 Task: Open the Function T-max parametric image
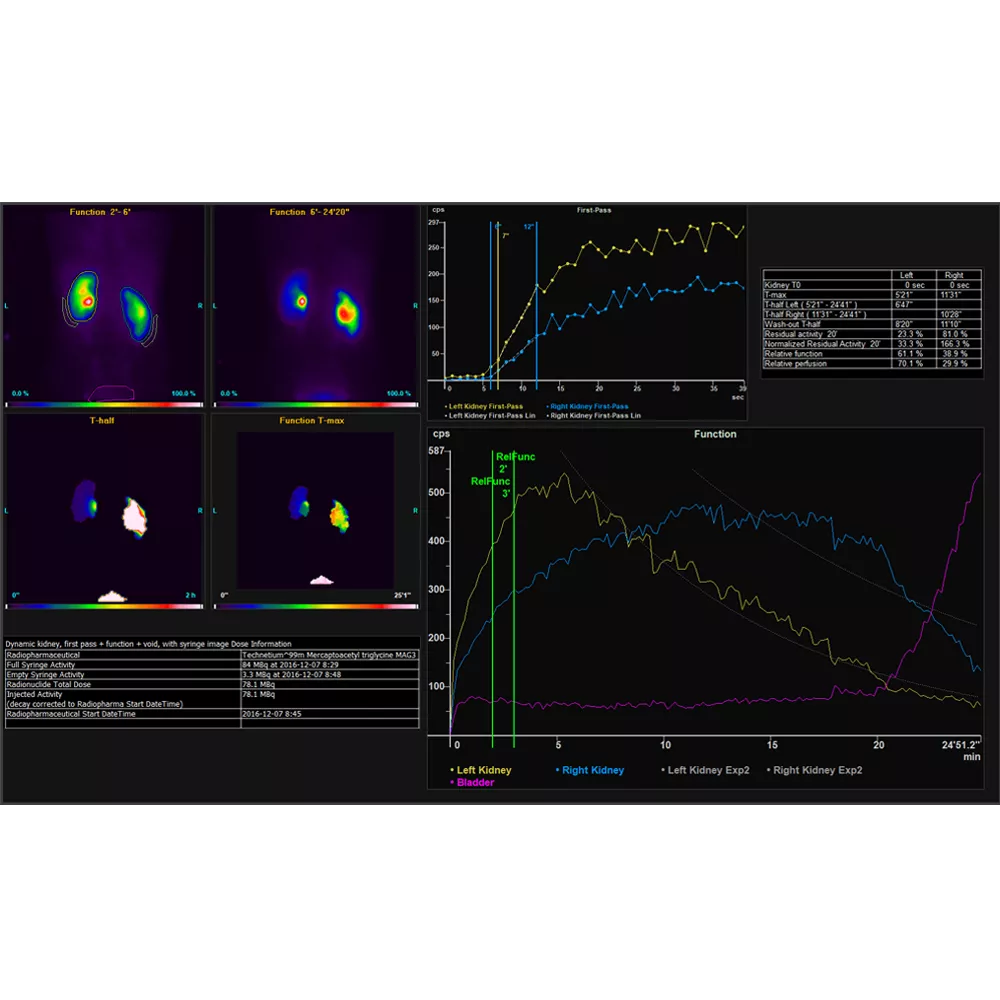[x=316, y=510]
